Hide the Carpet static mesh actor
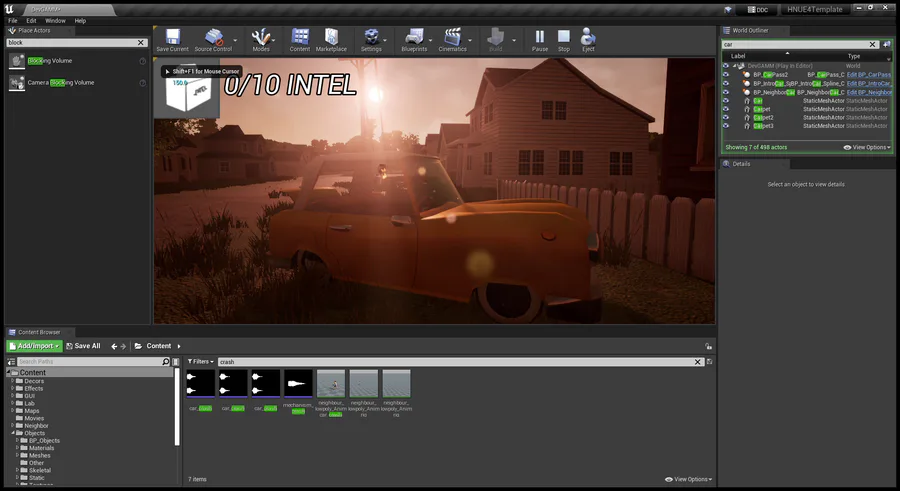The height and width of the screenshot is (491, 900). pos(726,109)
